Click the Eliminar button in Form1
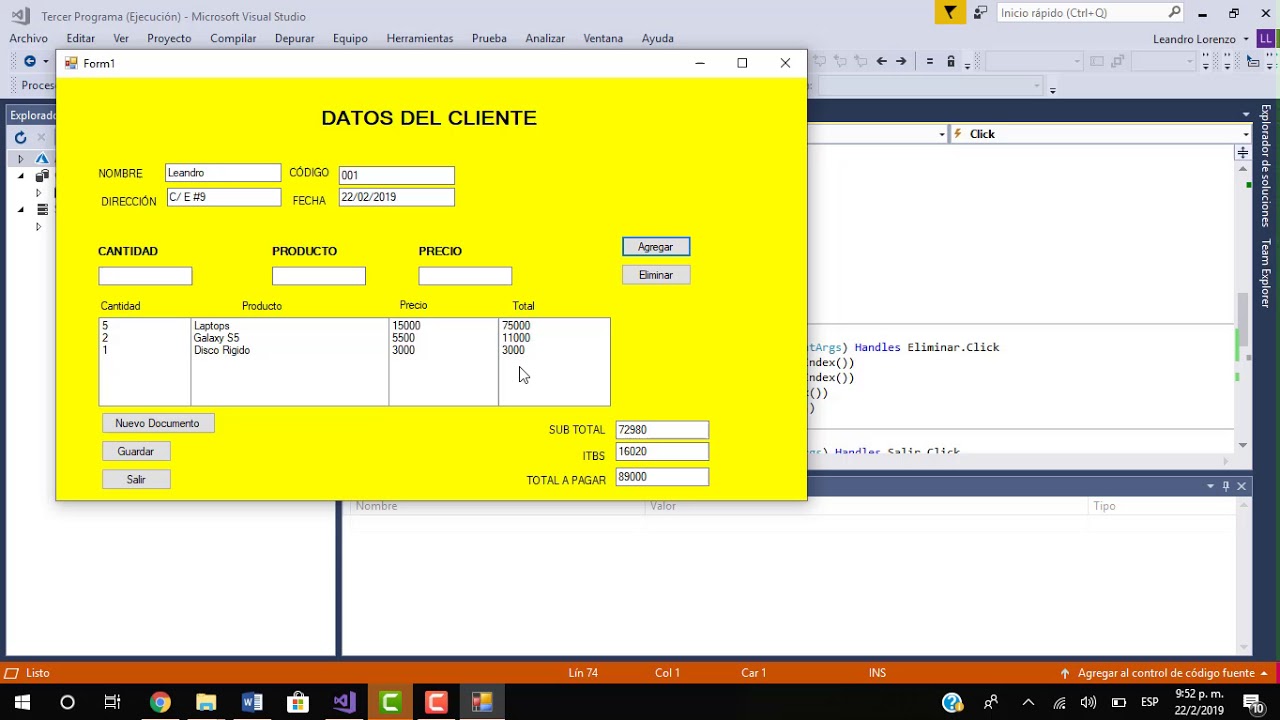1280x720 pixels. 656,275
